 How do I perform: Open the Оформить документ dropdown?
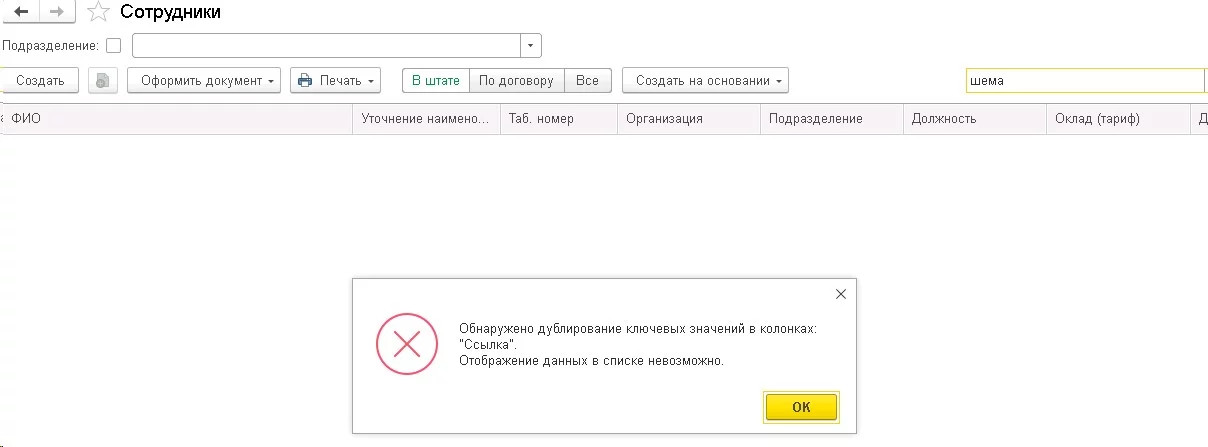207,81
